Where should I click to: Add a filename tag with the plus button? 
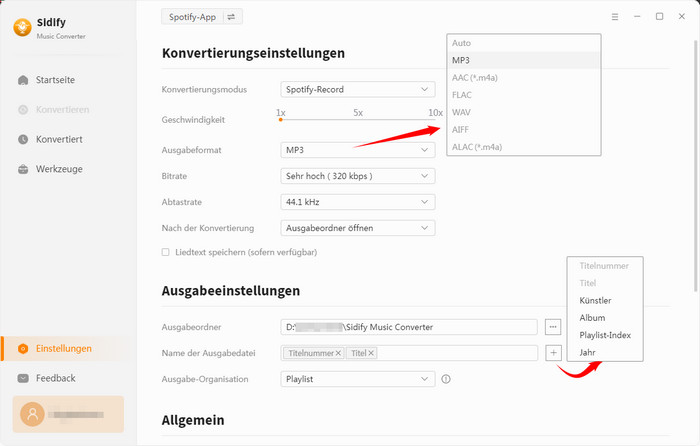(553, 353)
